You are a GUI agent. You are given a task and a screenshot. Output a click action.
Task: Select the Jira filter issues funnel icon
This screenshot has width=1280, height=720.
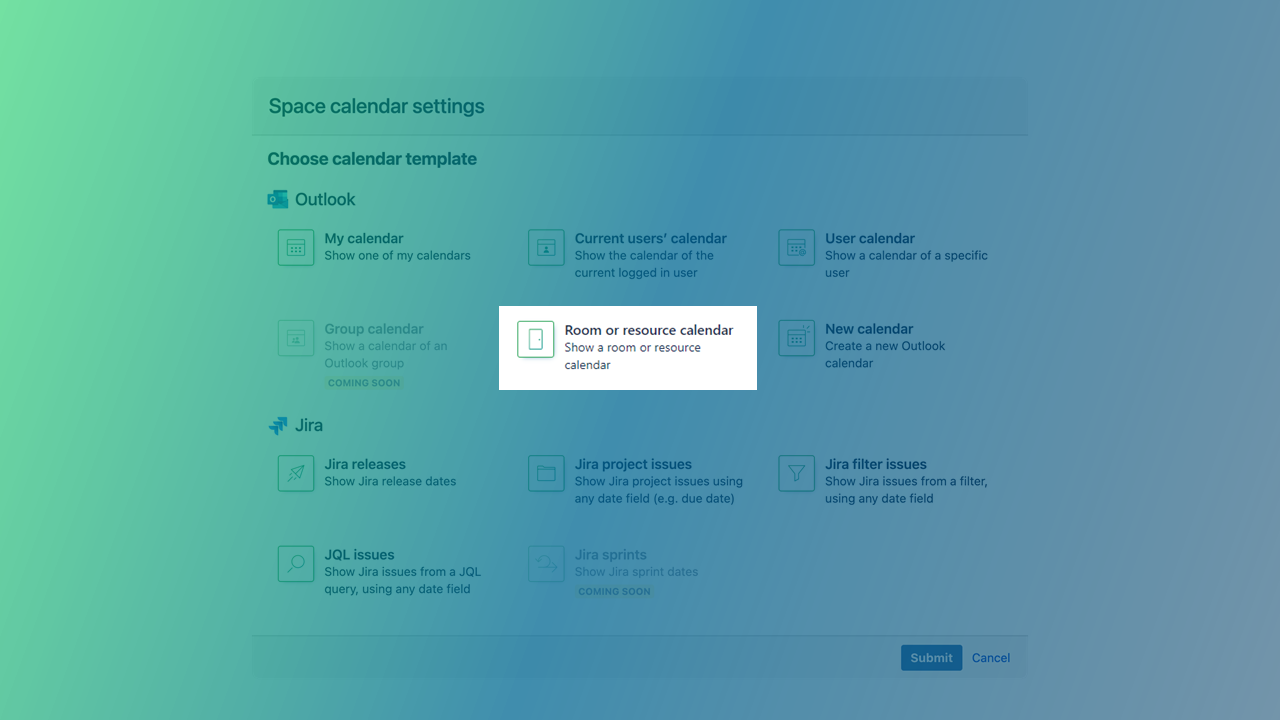point(796,474)
